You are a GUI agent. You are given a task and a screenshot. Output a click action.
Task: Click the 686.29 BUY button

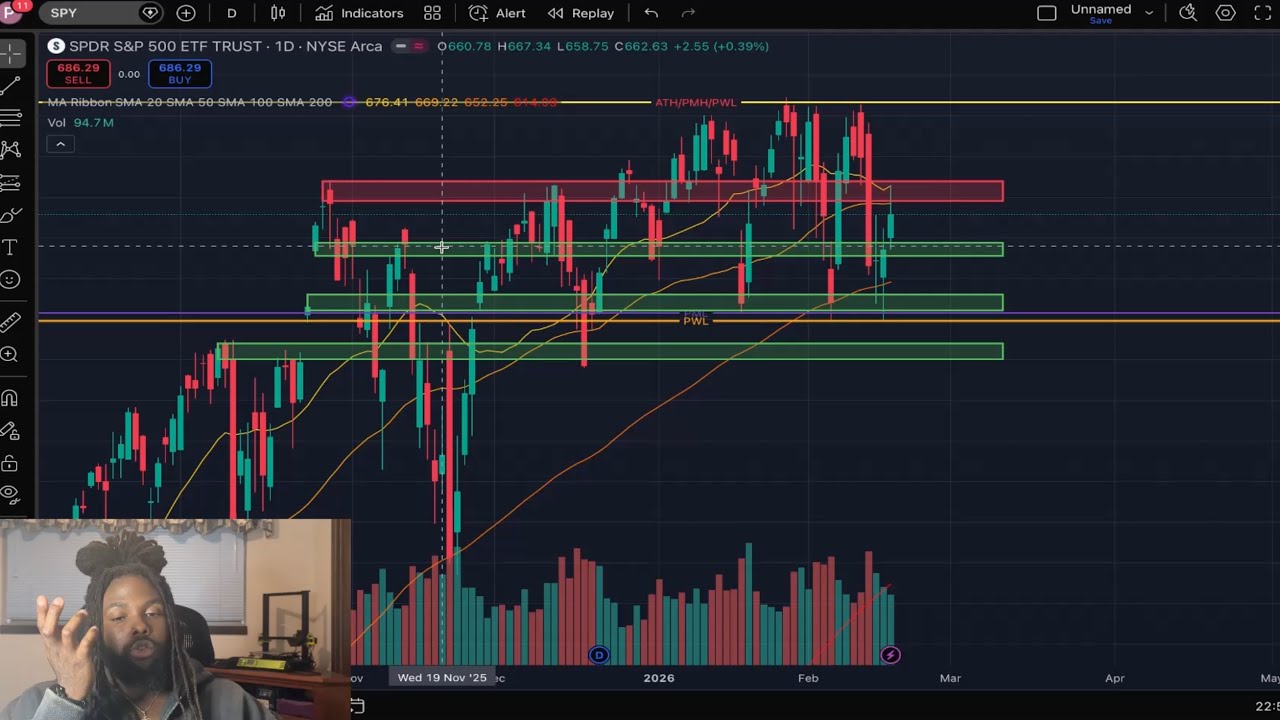[x=180, y=73]
